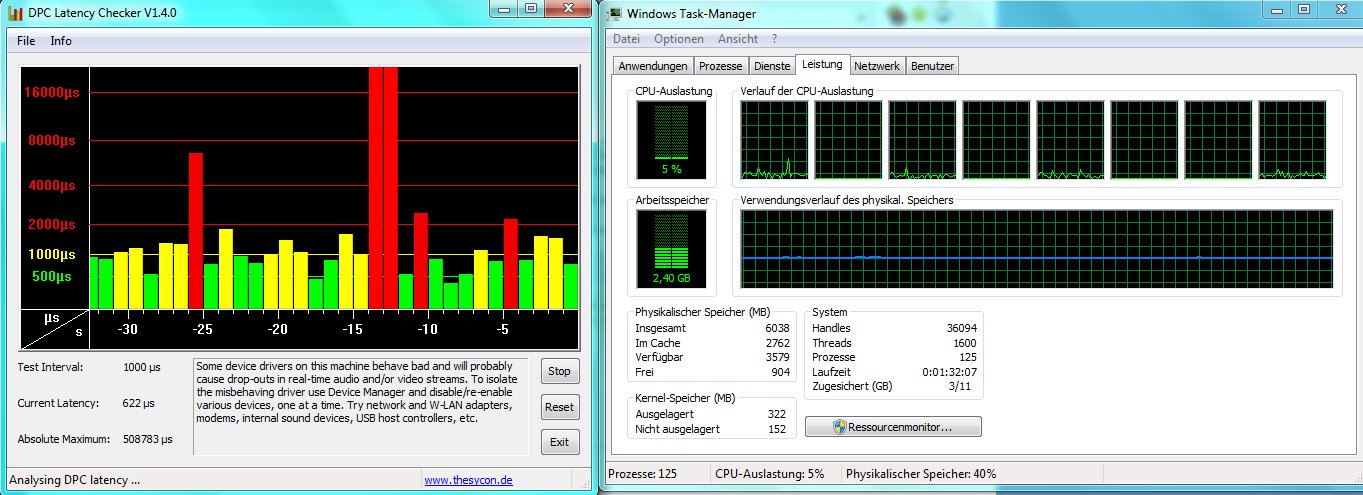
Task: Click the tallest red latency bar near -13 s
Action: pyautogui.click(x=383, y=188)
